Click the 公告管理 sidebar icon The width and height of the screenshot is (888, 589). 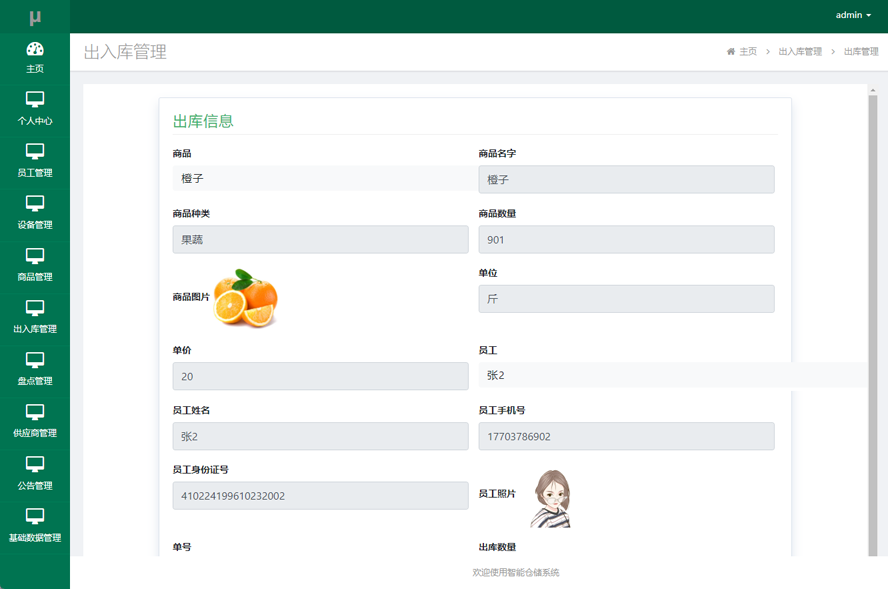point(35,464)
